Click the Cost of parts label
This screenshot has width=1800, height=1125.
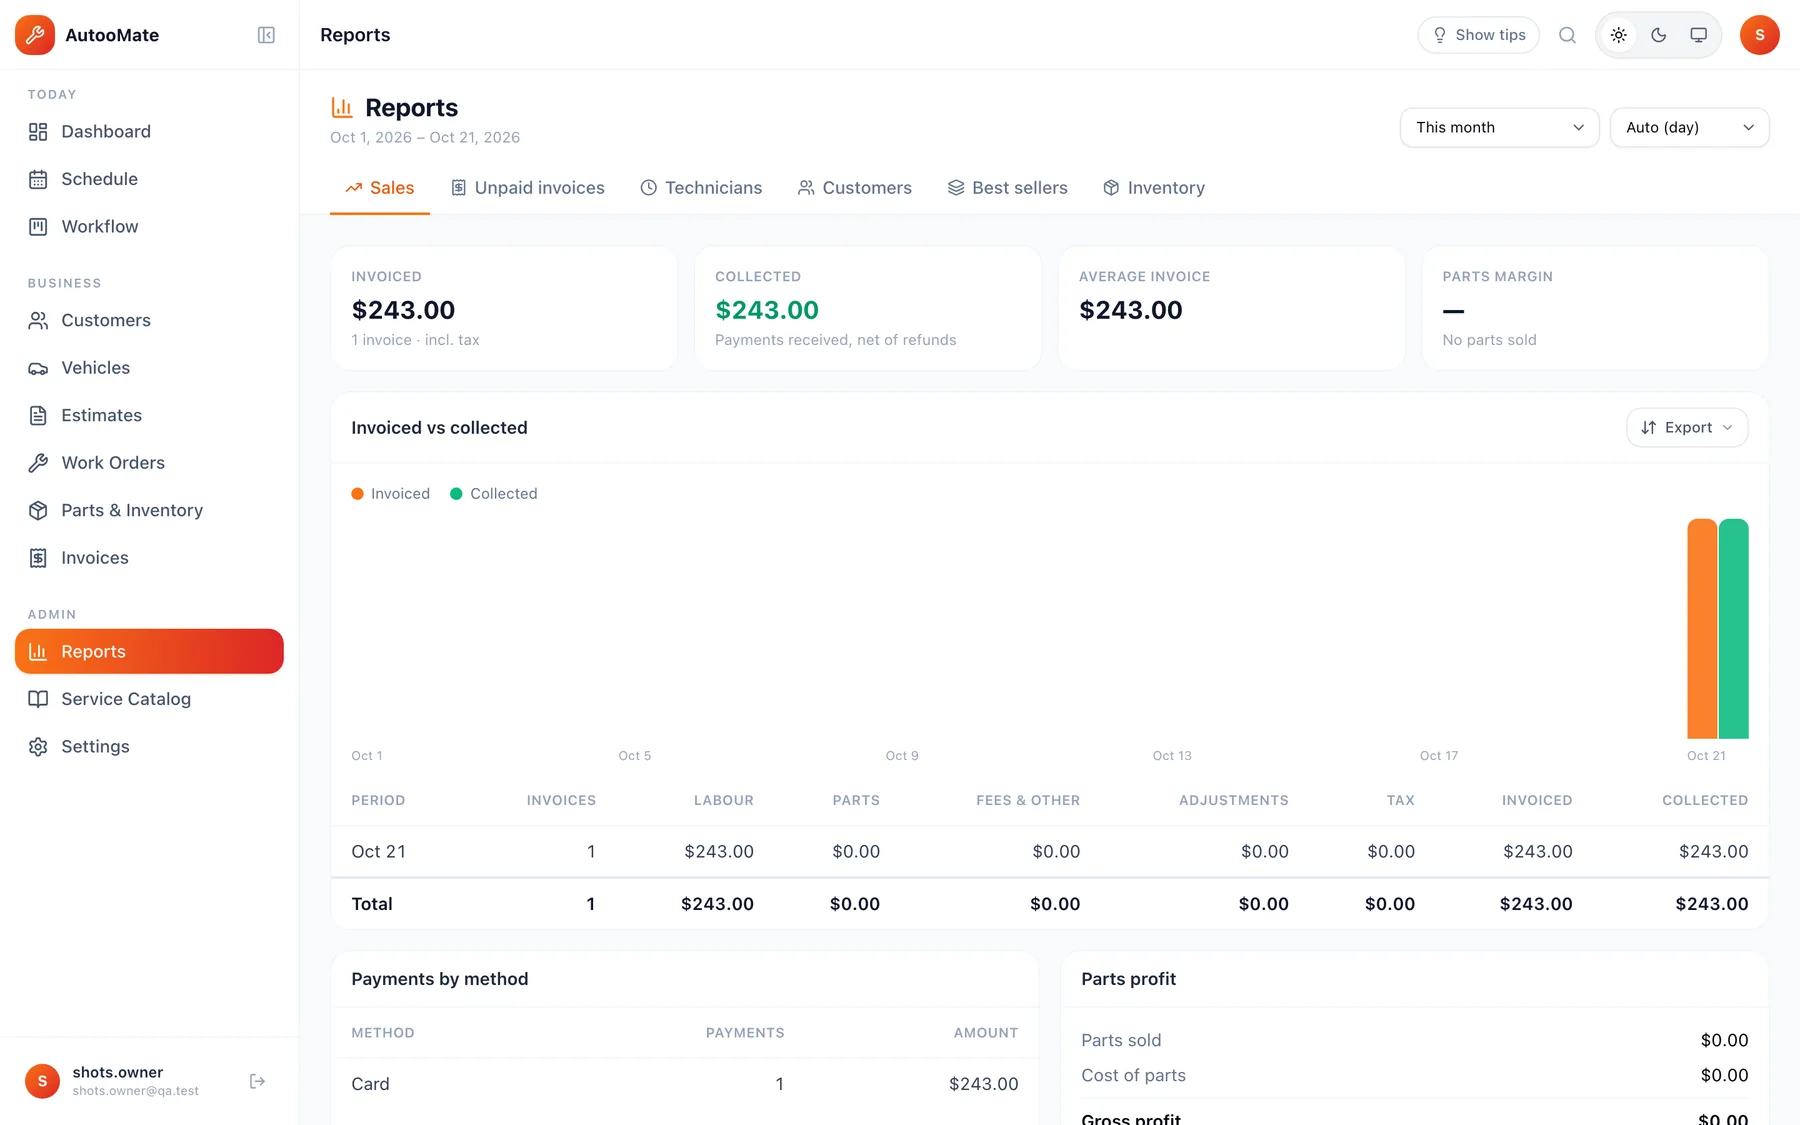[x=1133, y=1076]
